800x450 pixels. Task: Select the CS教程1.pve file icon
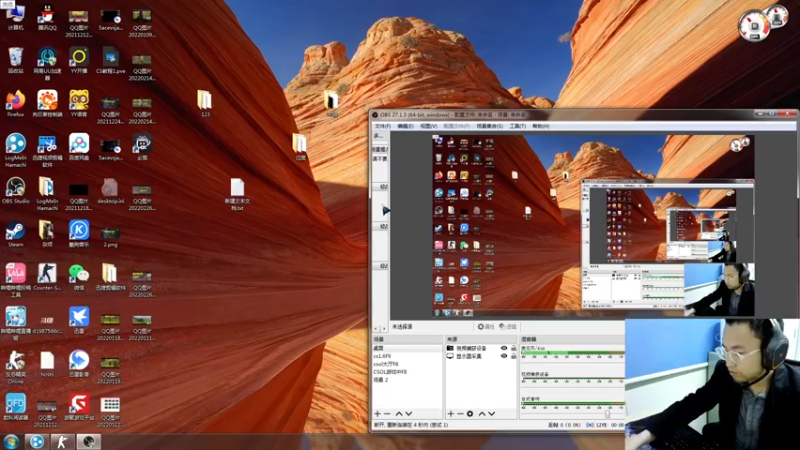pyautogui.click(x=110, y=60)
